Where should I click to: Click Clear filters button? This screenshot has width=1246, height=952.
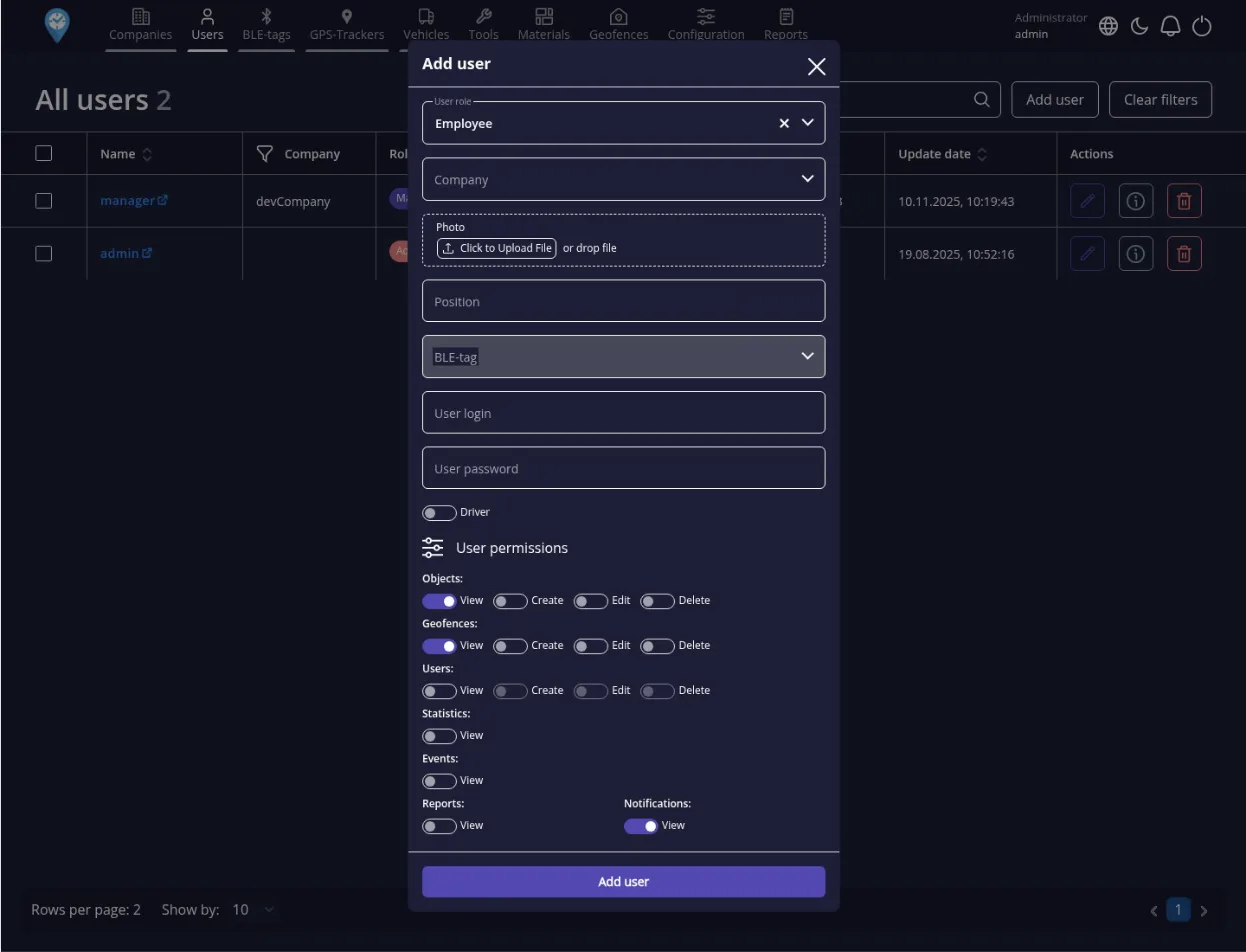pyautogui.click(x=1161, y=99)
